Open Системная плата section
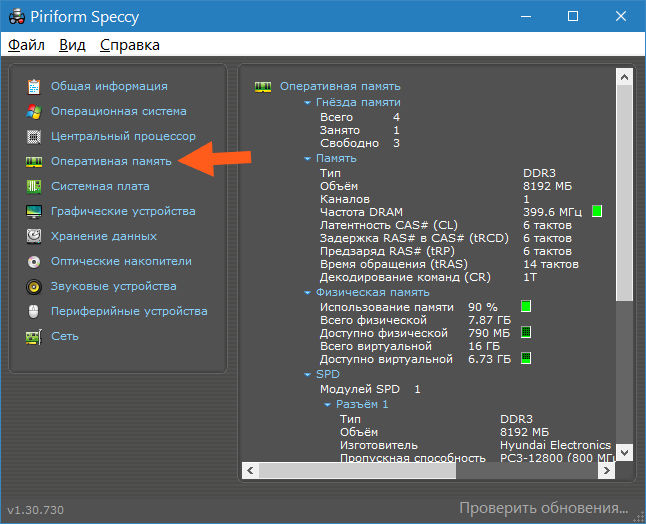The height and width of the screenshot is (524, 646). click(x=100, y=187)
